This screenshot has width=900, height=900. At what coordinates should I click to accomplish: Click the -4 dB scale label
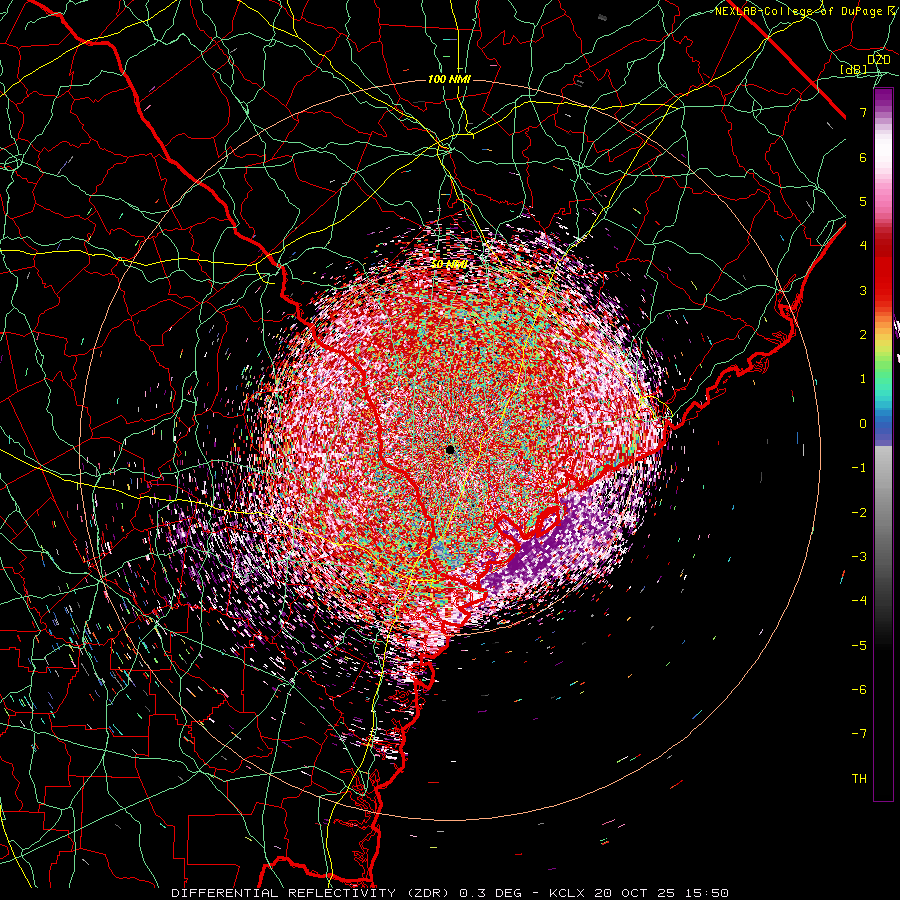[859, 600]
